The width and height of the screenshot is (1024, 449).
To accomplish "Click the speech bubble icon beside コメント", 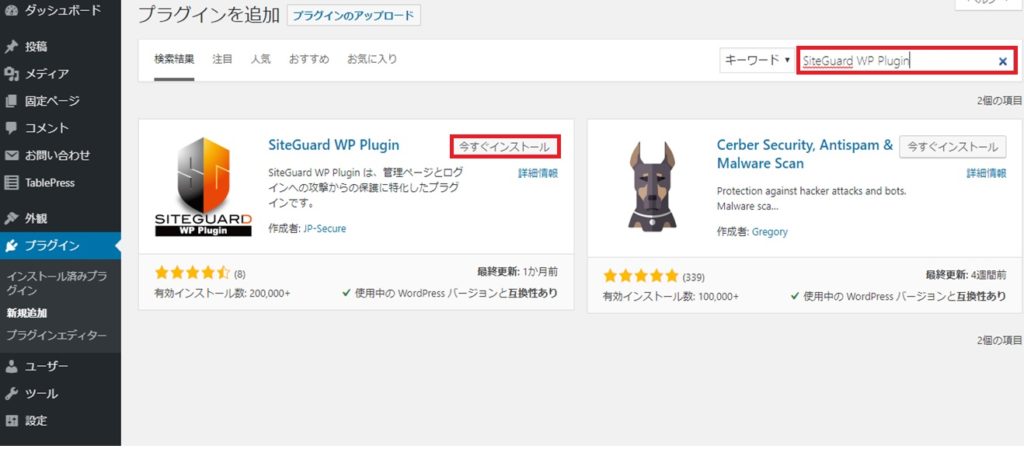I will point(11,128).
